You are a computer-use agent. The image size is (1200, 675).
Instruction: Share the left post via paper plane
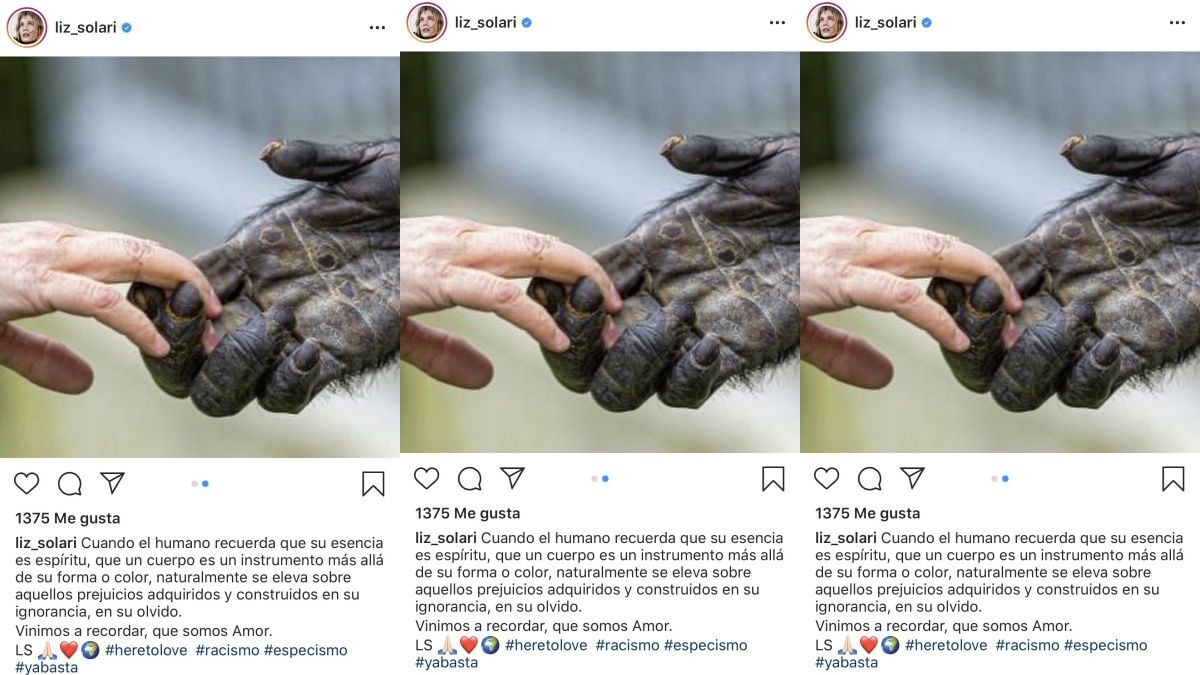coord(112,484)
